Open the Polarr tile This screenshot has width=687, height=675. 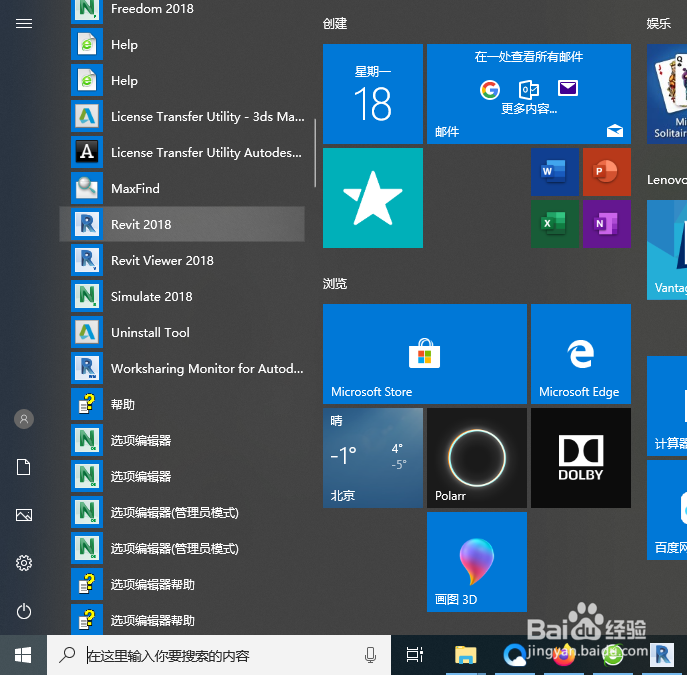(477, 458)
